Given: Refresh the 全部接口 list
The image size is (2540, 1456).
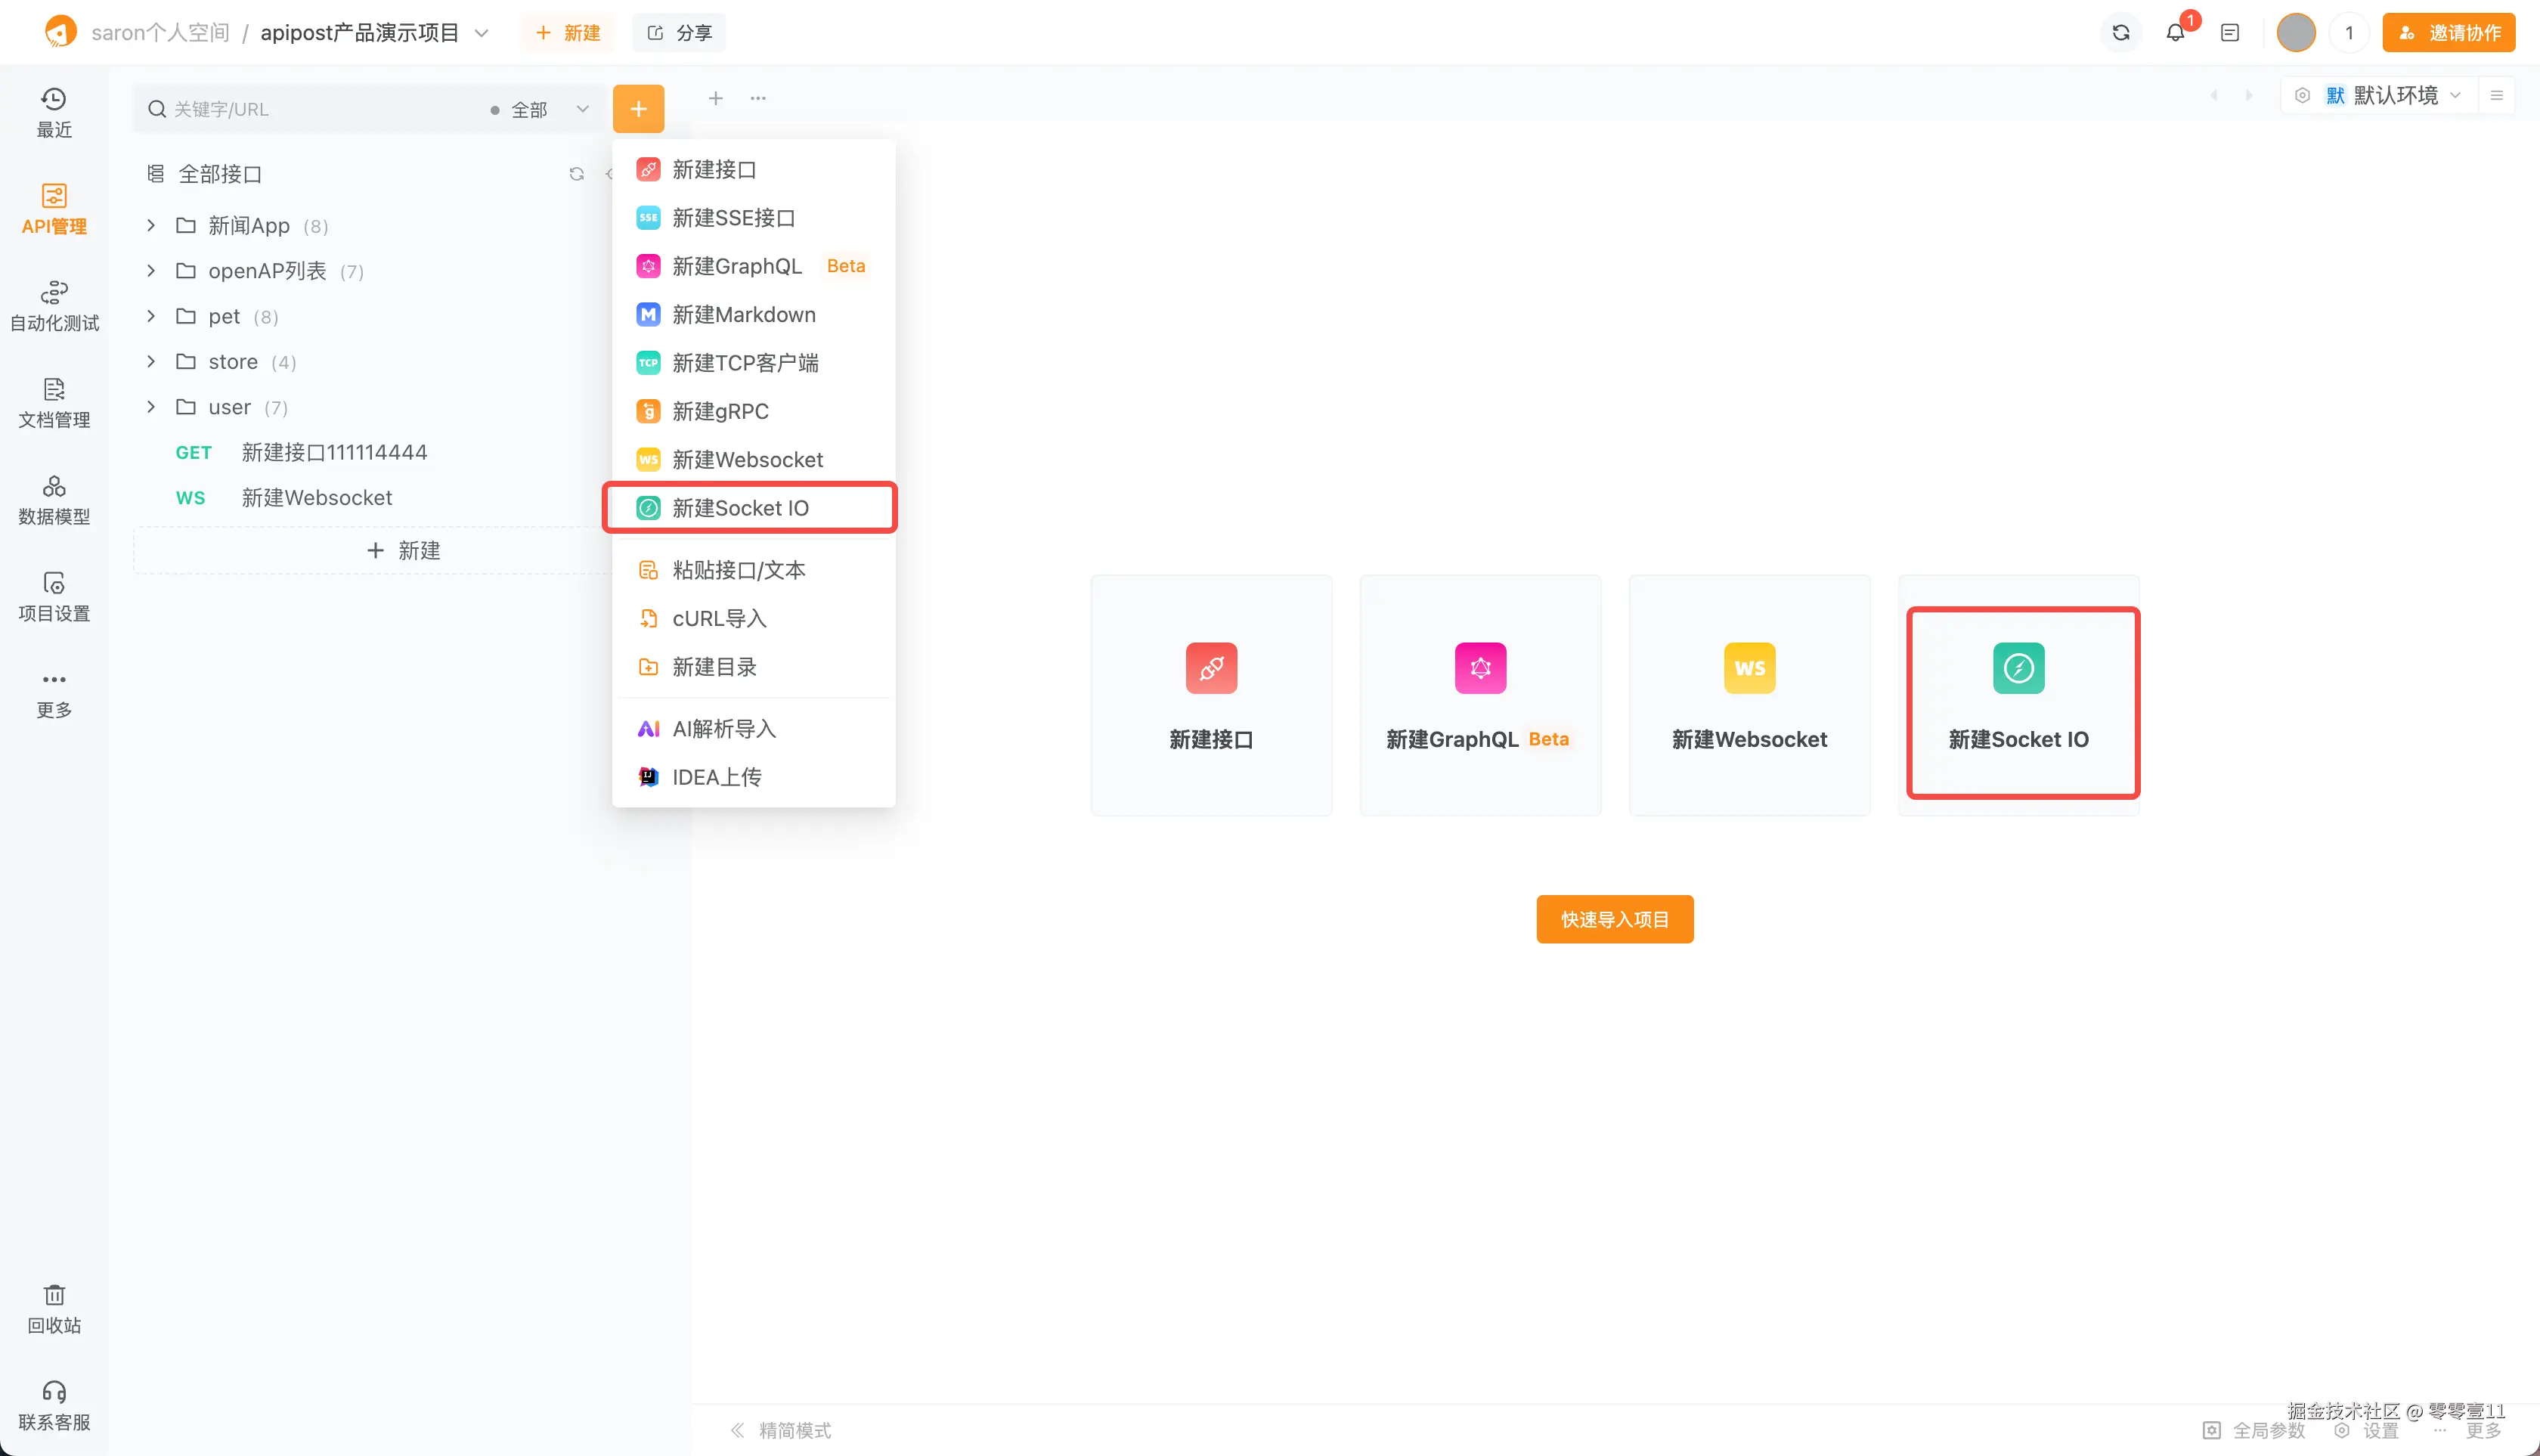Looking at the screenshot, I should click(x=576, y=174).
